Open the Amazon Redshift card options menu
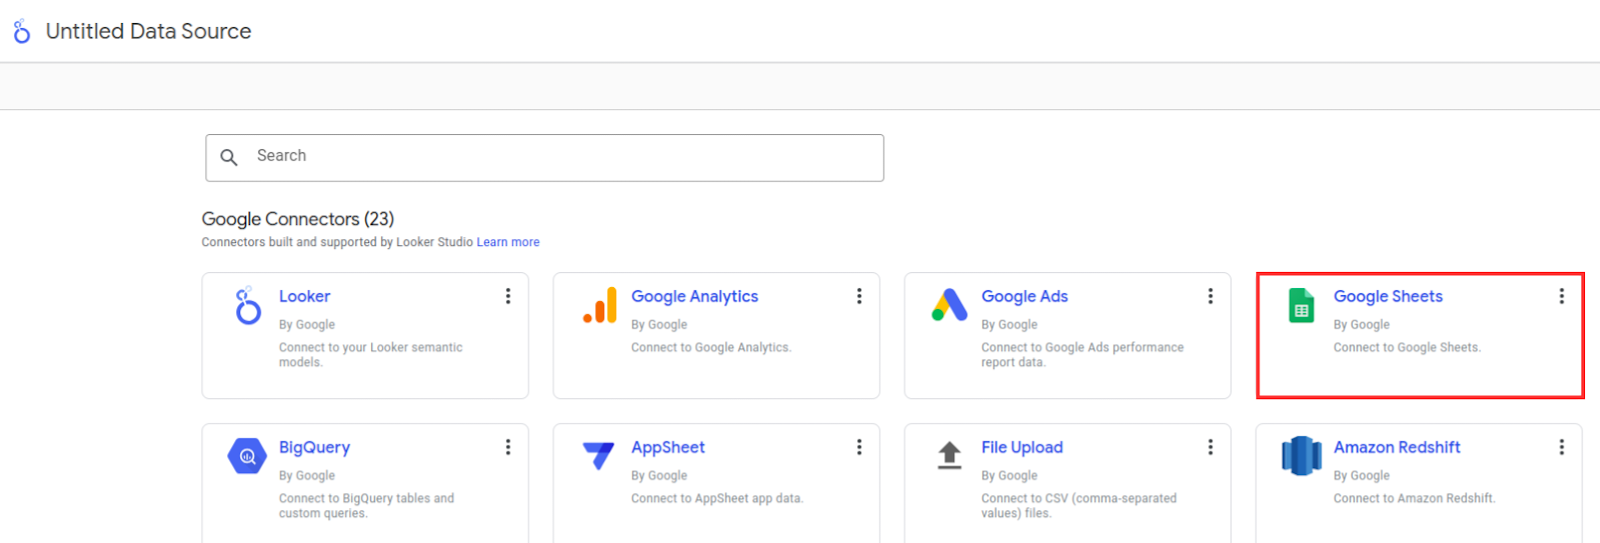 (1561, 447)
